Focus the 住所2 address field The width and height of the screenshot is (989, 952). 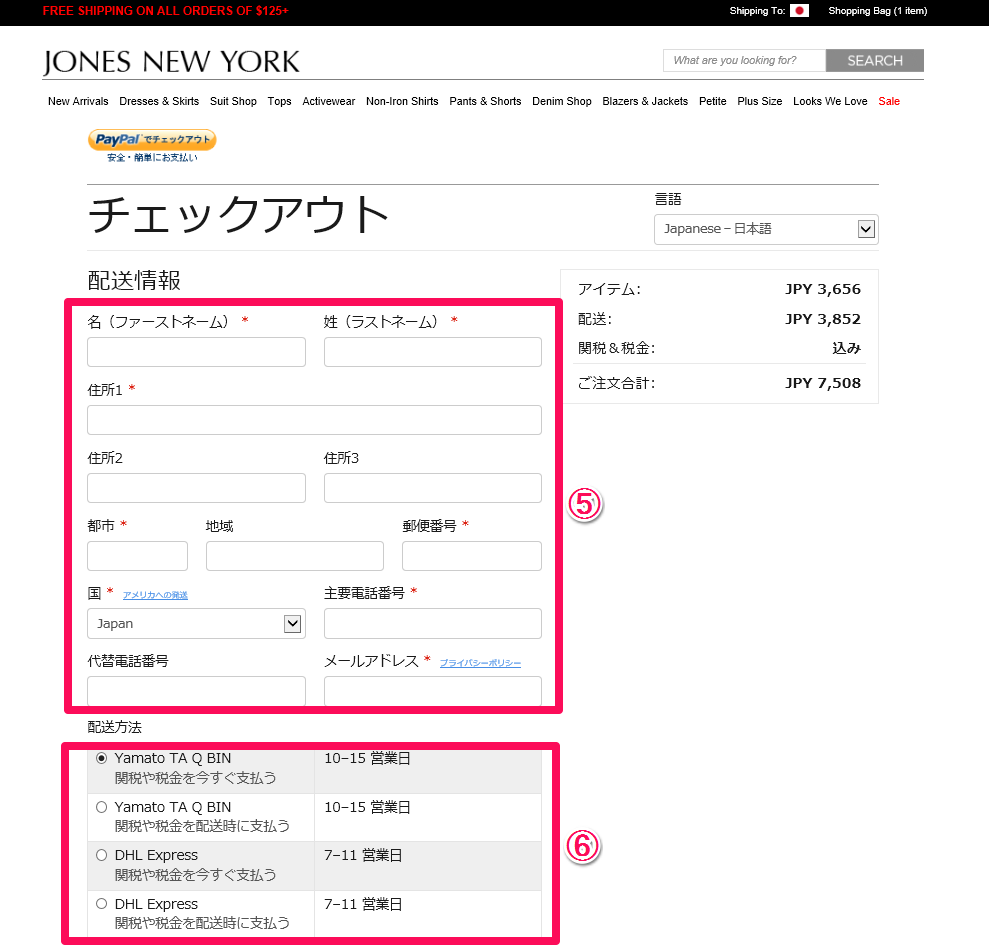196,488
